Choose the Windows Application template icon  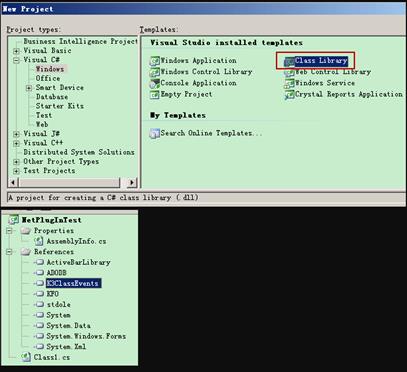(154, 61)
